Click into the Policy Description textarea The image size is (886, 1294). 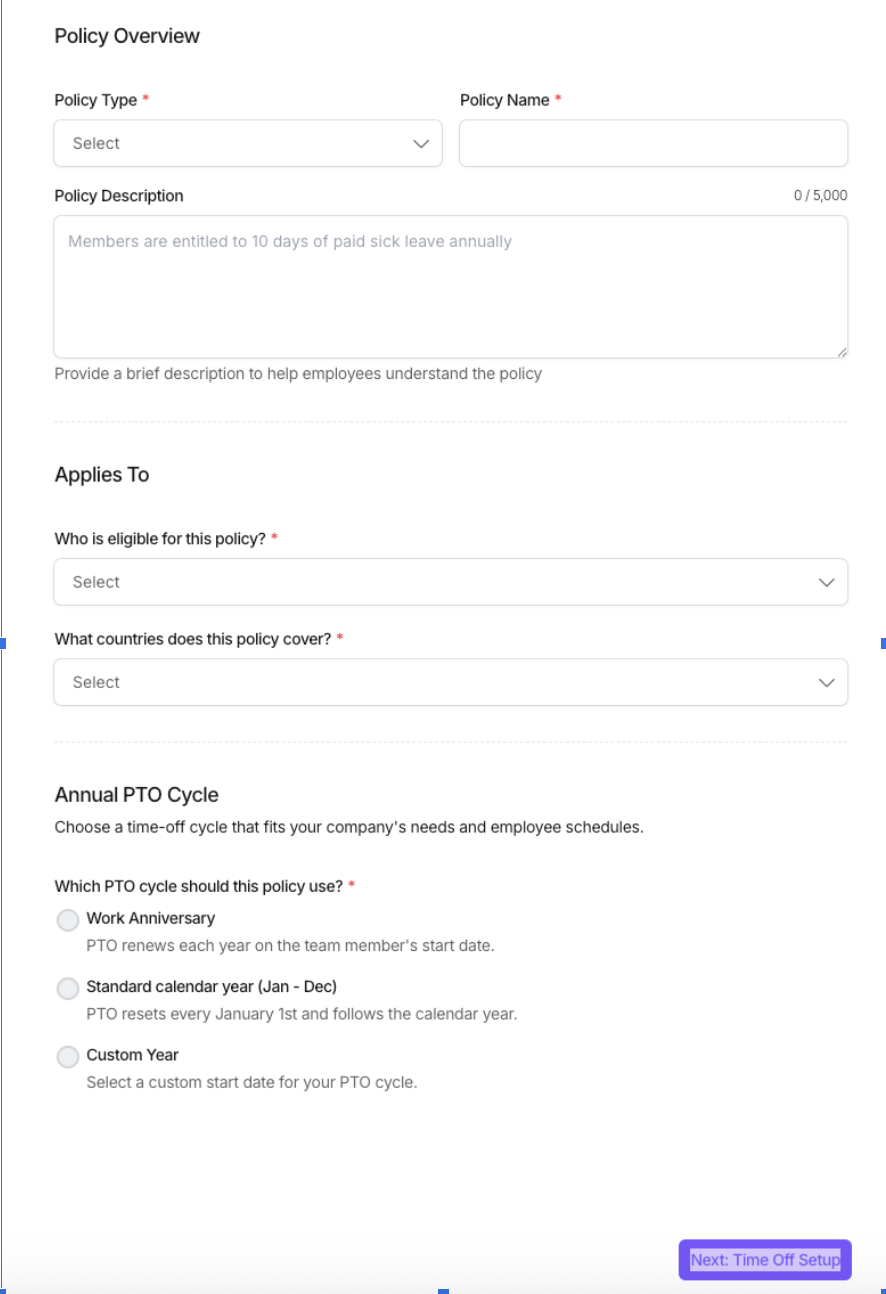(450, 287)
